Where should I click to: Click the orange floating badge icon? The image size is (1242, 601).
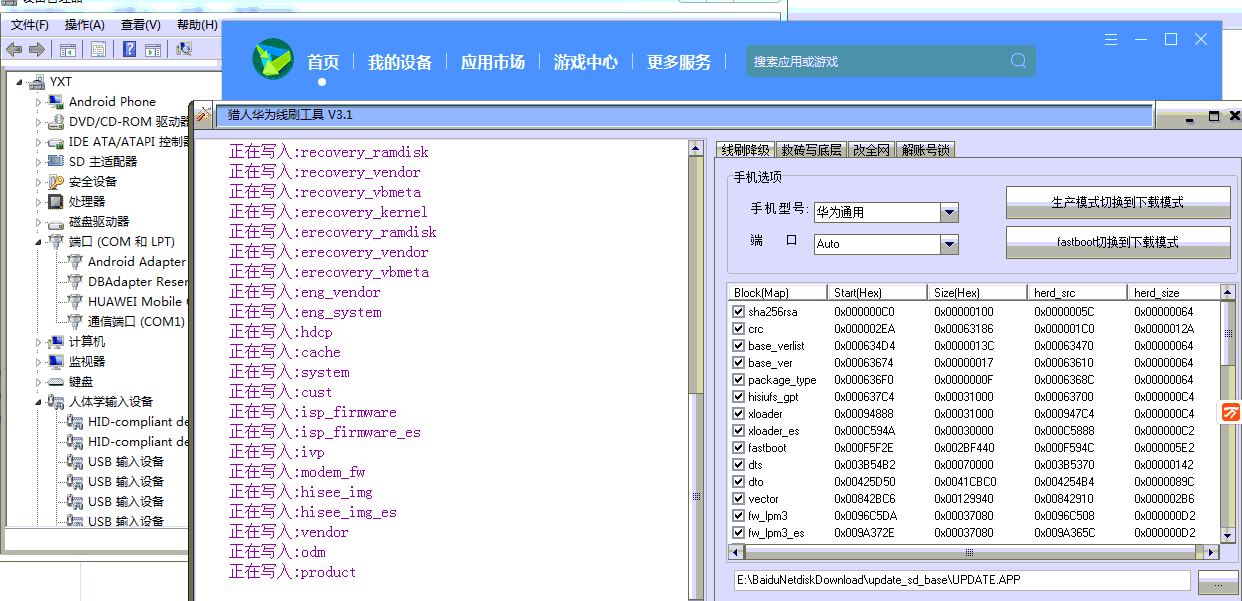tap(1230, 412)
